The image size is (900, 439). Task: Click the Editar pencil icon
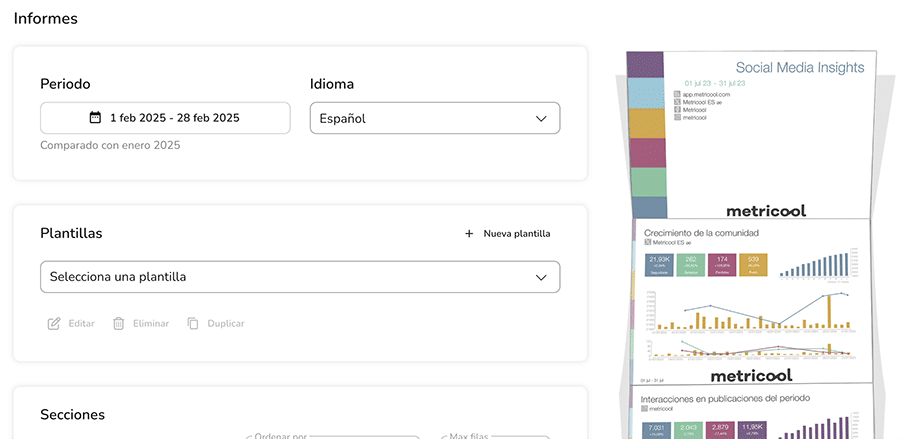pyautogui.click(x=53, y=324)
